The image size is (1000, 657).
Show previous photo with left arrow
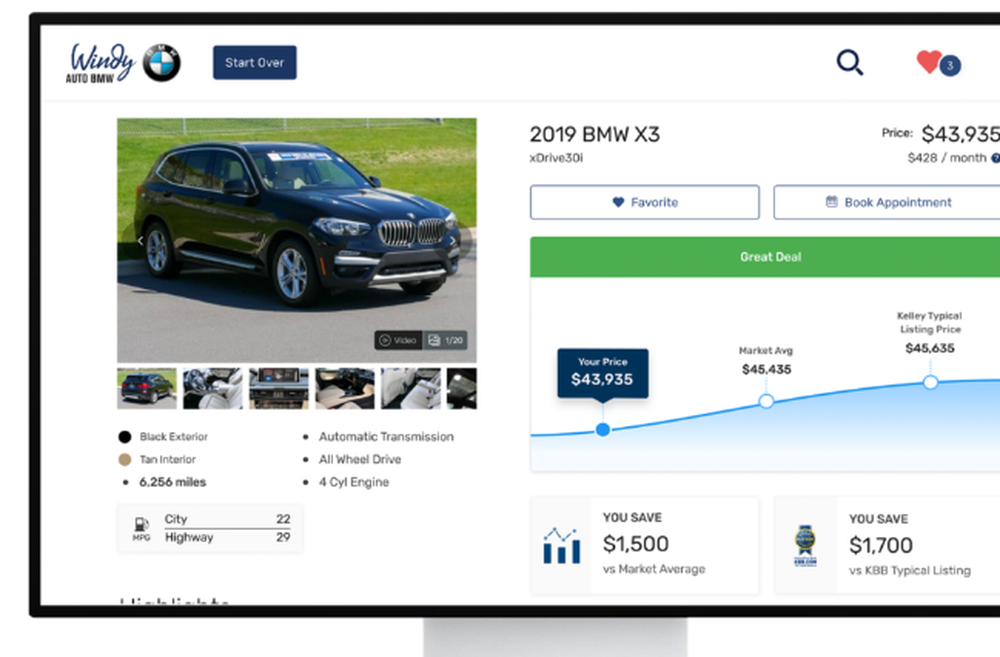pos(140,241)
